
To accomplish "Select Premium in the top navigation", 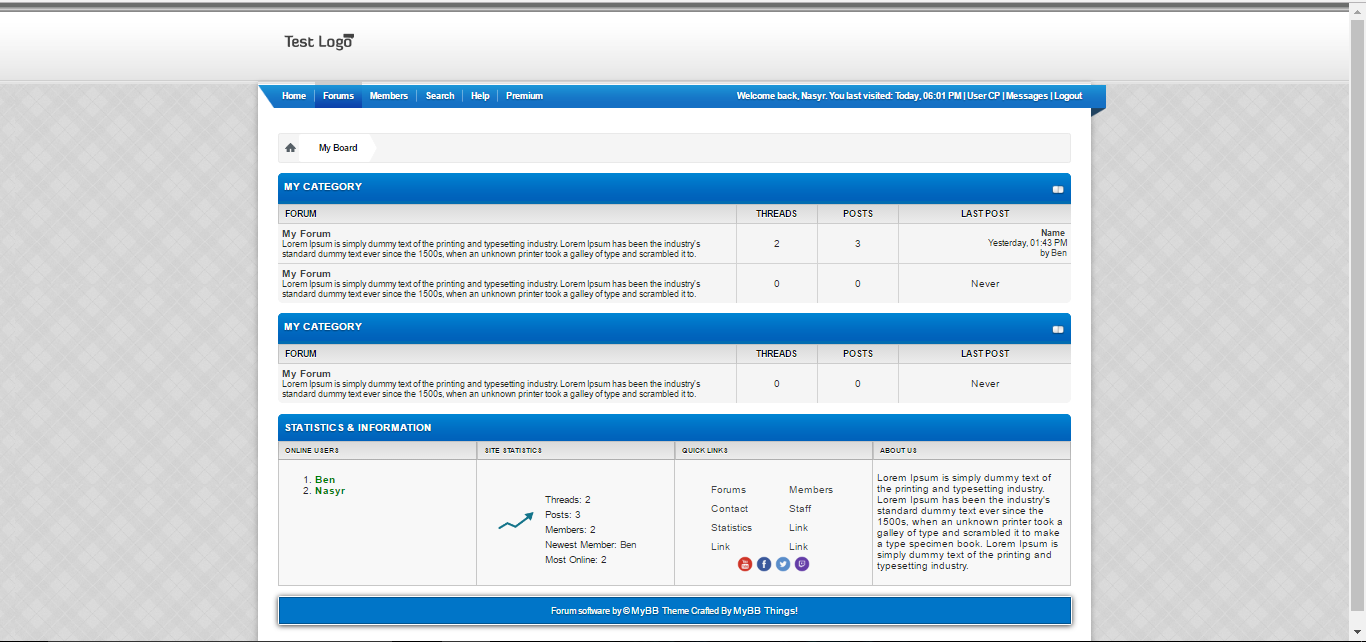I will click(x=524, y=96).
